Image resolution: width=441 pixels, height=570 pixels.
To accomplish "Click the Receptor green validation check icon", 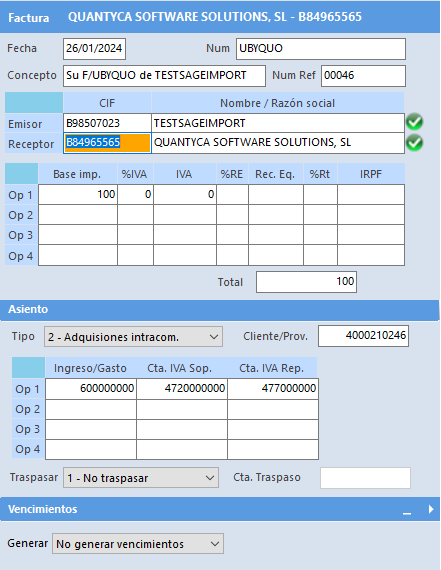I will [x=414, y=142].
